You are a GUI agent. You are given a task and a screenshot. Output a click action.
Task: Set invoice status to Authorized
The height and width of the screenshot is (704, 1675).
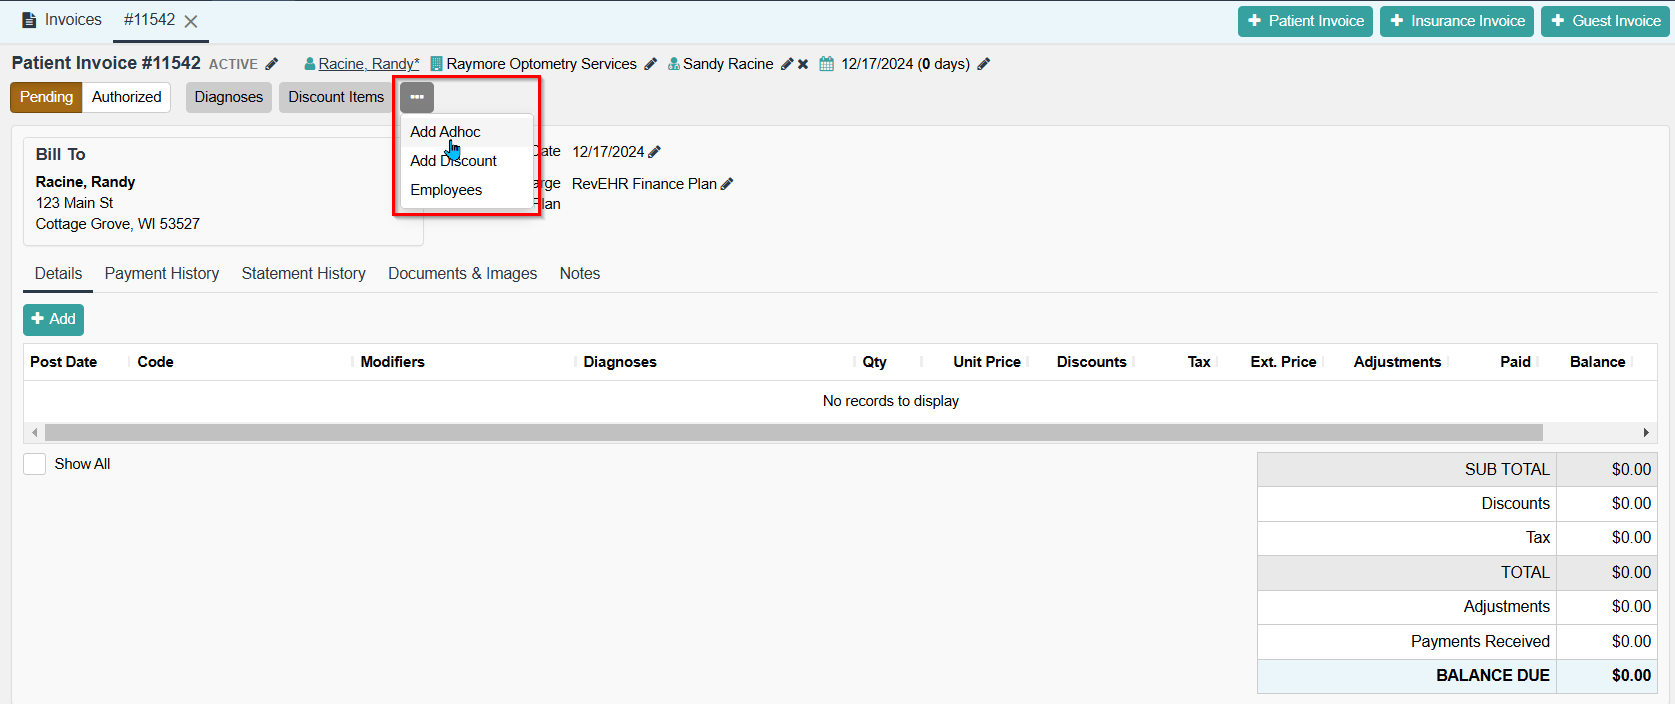pyautogui.click(x=126, y=97)
